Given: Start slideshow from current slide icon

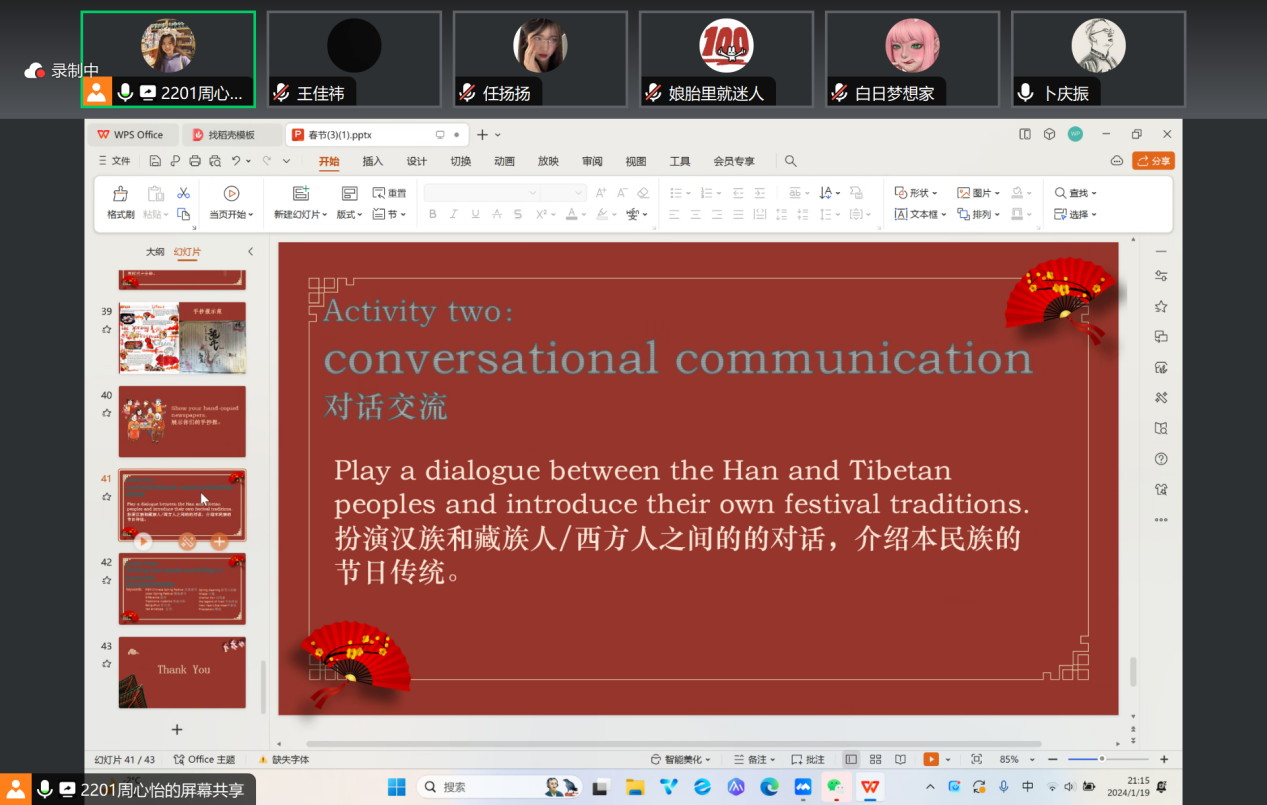Looking at the screenshot, I should tap(231, 194).
